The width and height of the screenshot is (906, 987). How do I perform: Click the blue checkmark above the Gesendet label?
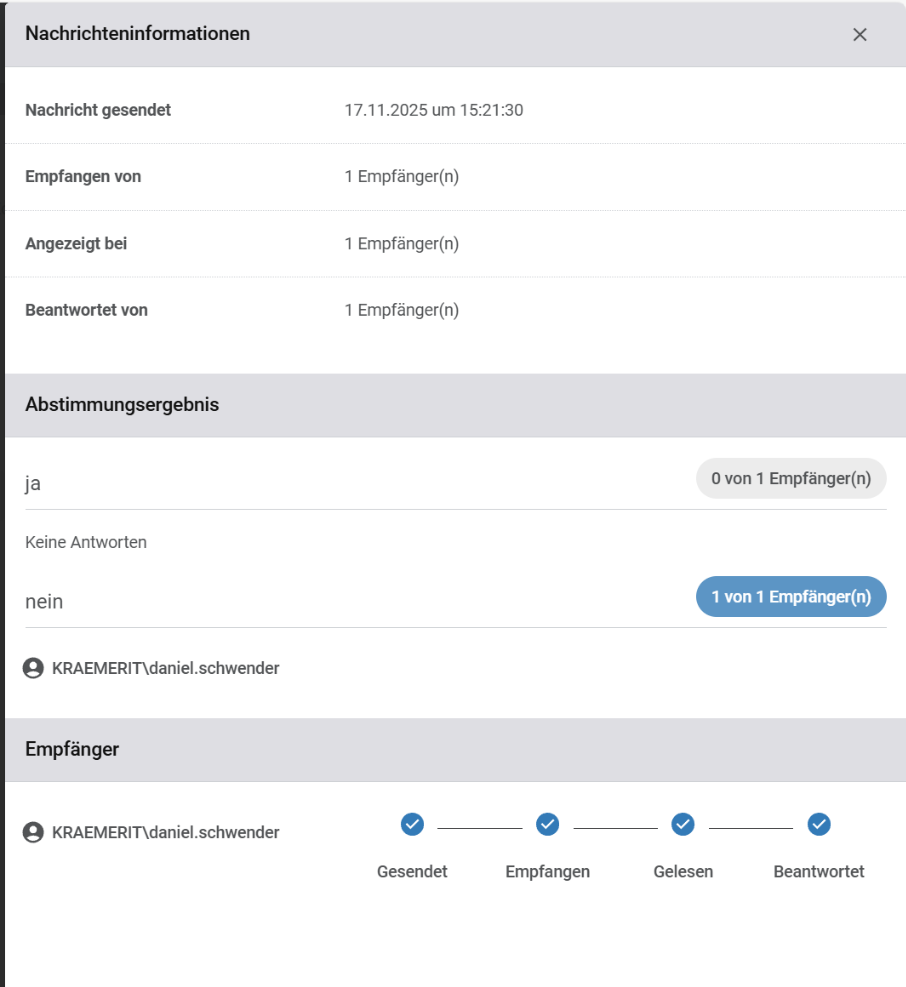coord(412,825)
